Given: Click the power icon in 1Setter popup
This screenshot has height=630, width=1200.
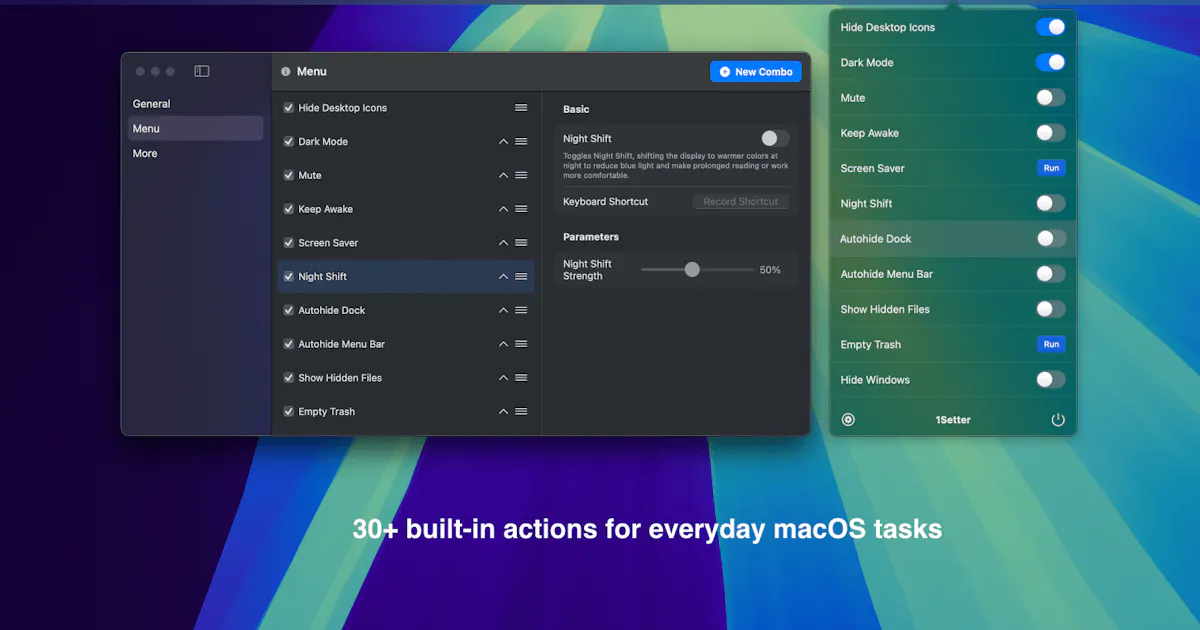Looking at the screenshot, I should tap(1058, 420).
